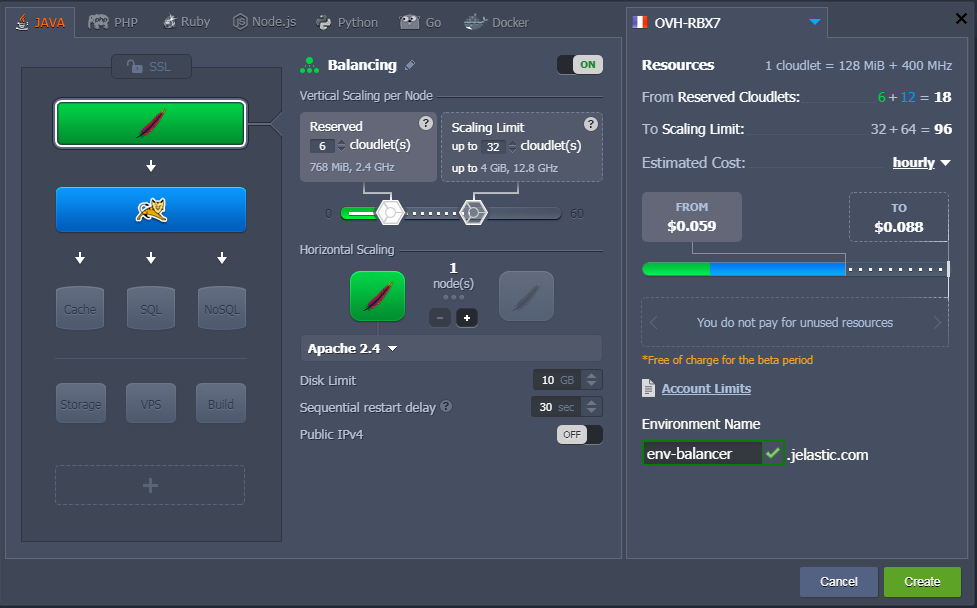This screenshot has width=977, height=608.
Task: Add a Cache node
Action: tap(80, 308)
